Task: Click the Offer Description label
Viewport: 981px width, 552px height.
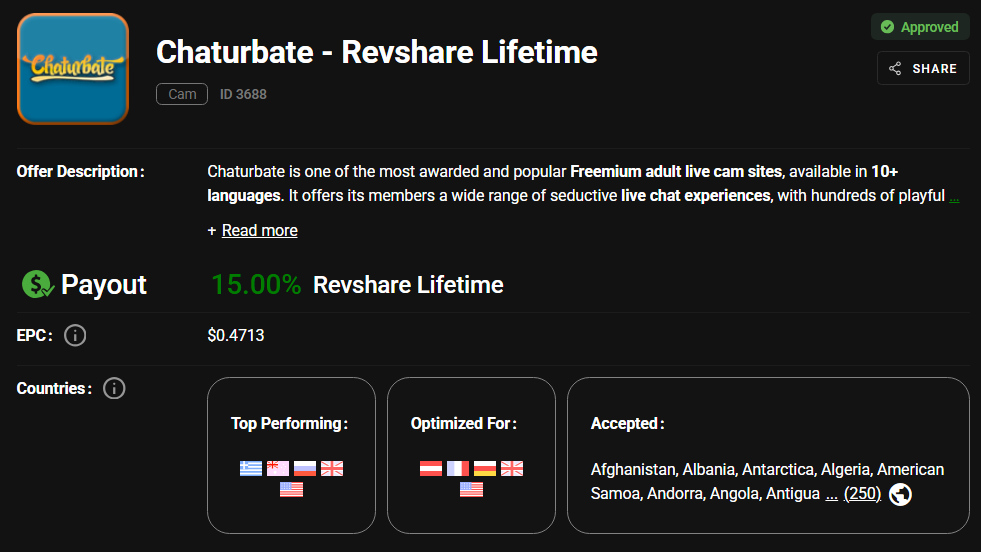Action: click(81, 171)
